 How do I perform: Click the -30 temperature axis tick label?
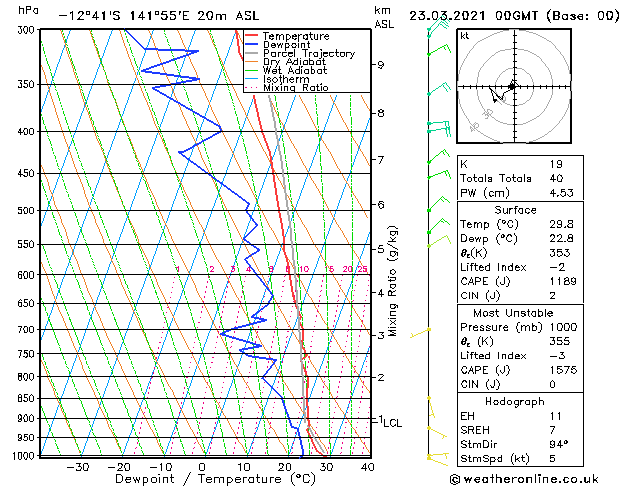(77, 467)
